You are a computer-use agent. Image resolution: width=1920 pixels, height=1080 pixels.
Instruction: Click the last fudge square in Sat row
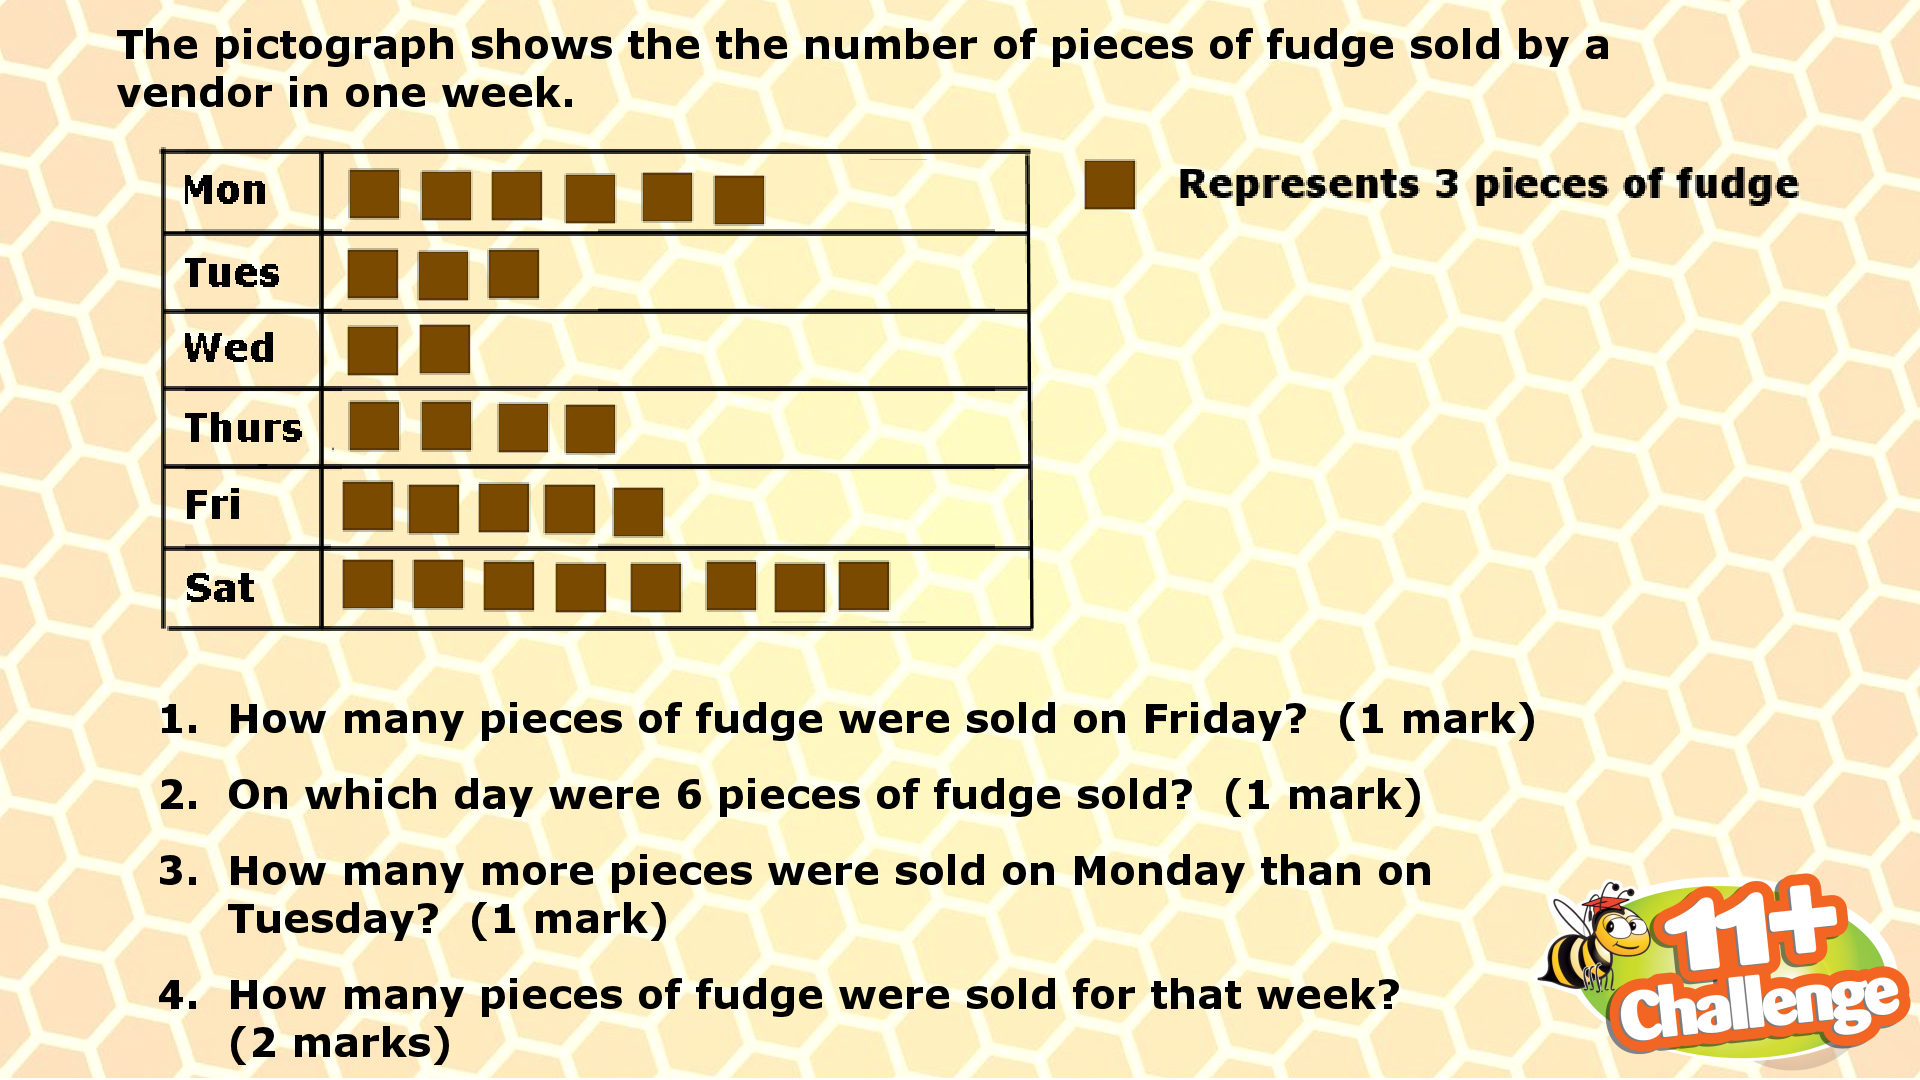[x=864, y=586]
